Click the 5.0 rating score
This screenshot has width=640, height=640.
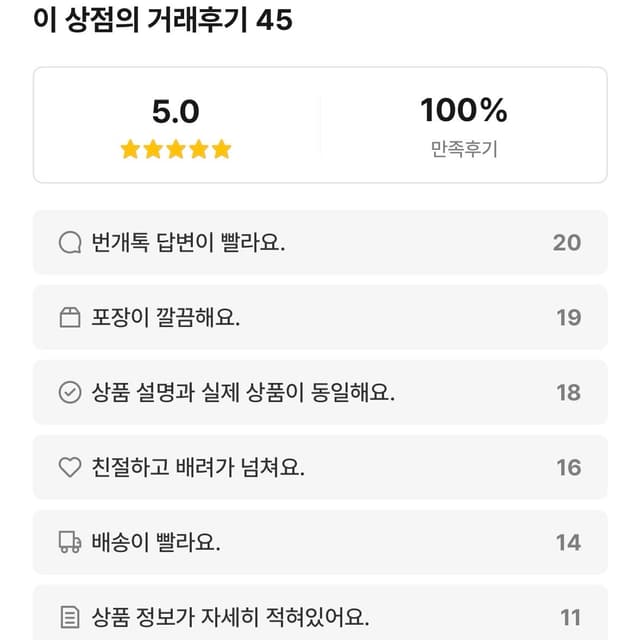(176, 111)
